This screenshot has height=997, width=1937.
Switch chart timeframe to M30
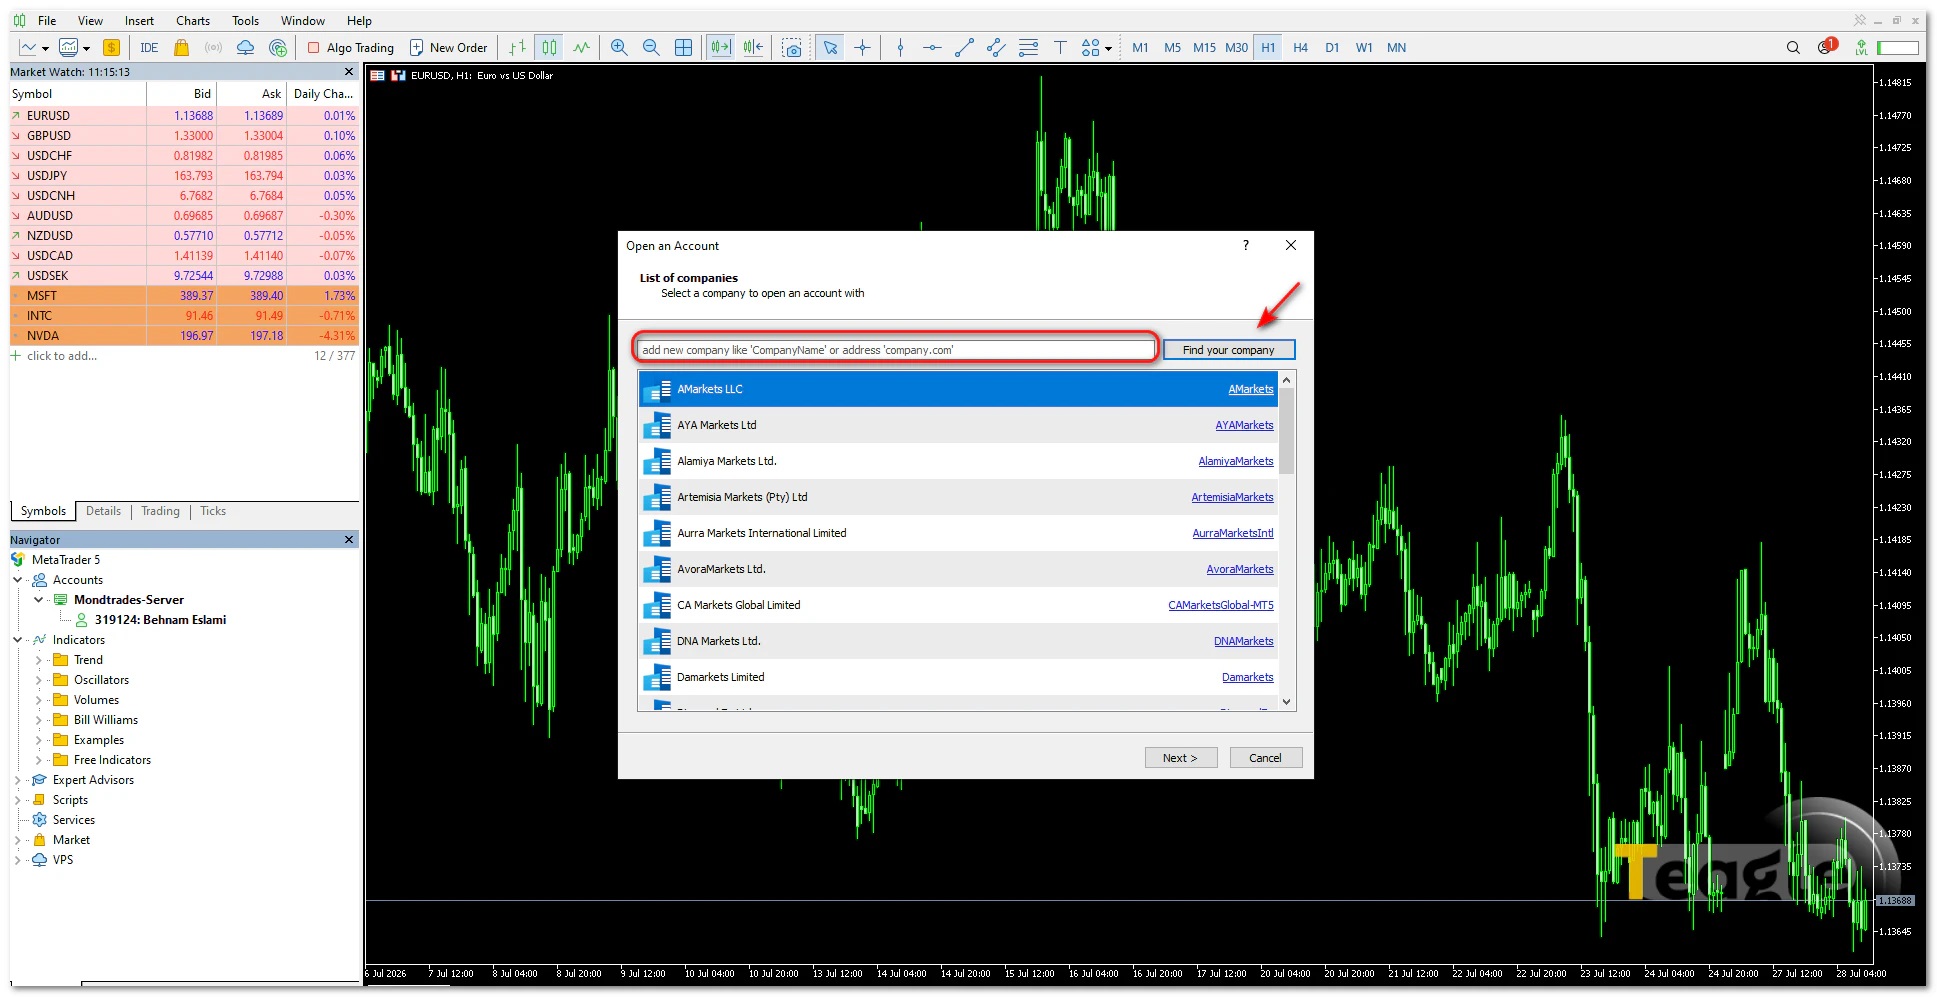click(x=1236, y=47)
